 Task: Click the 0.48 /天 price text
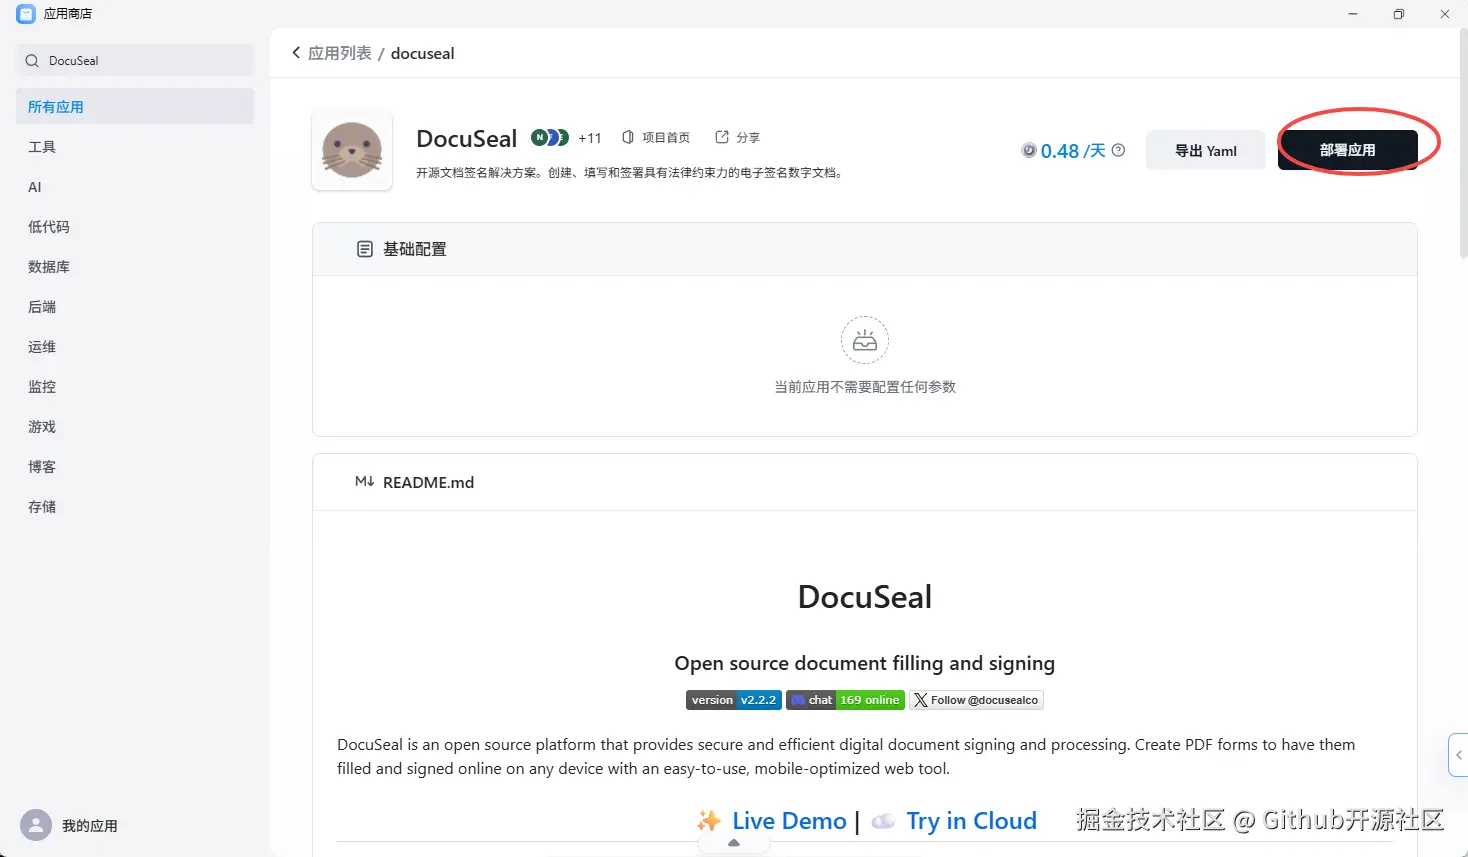pyautogui.click(x=1073, y=150)
